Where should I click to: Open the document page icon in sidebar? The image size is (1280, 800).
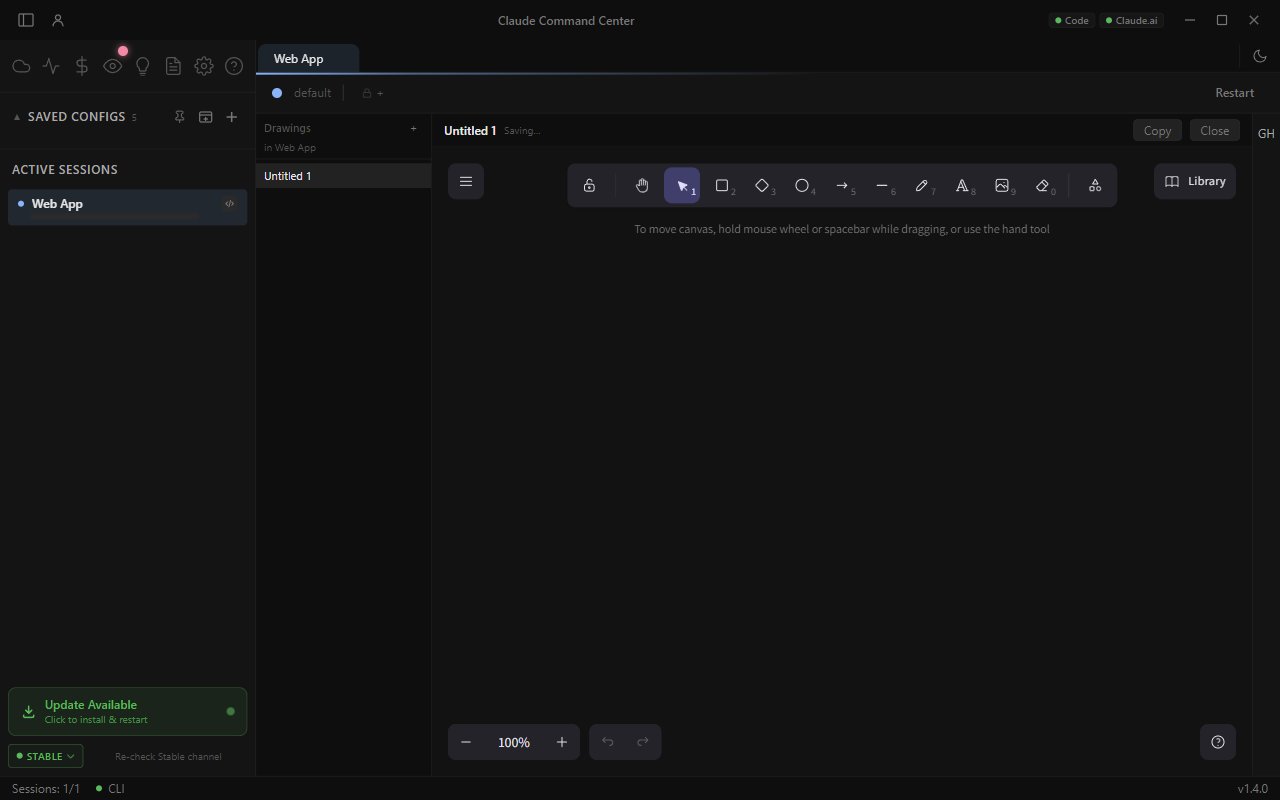[173, 66]
